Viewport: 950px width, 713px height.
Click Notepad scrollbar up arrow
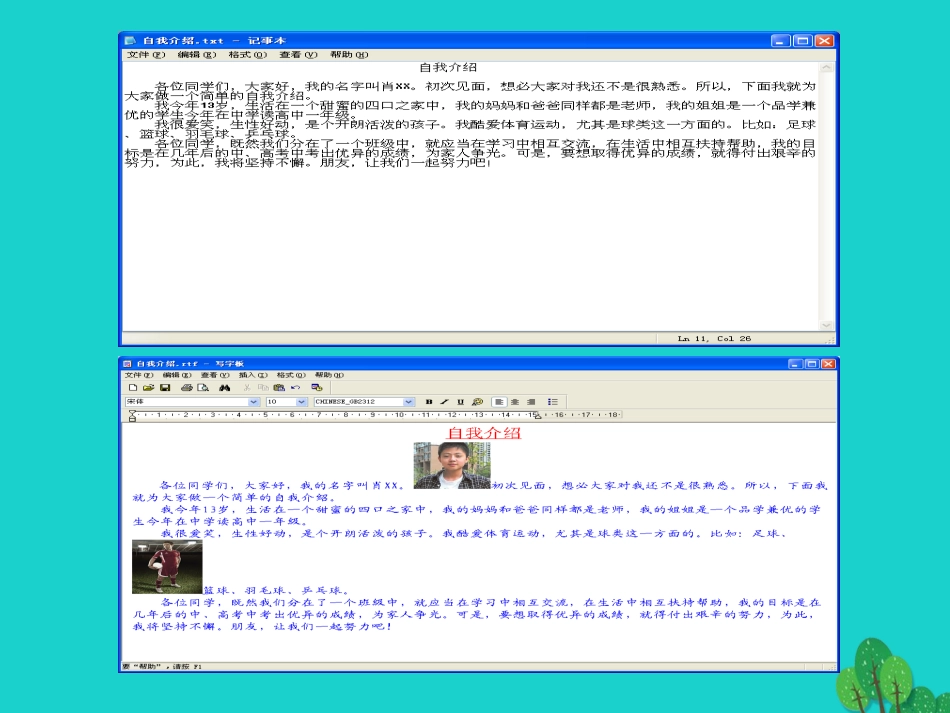coord(826,68)
